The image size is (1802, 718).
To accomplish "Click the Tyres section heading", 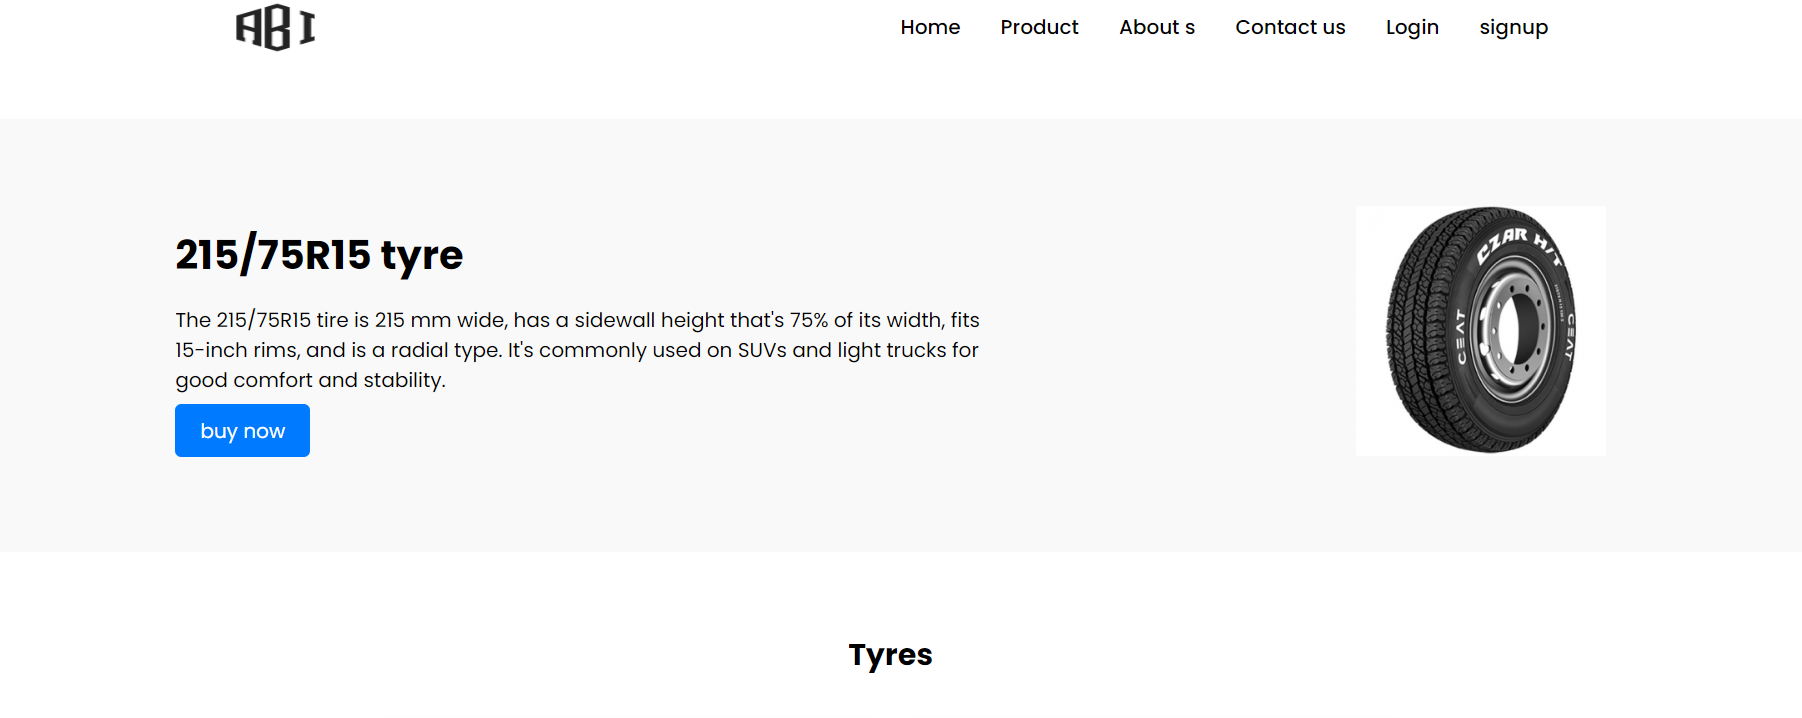I will (x=890, y=654).
